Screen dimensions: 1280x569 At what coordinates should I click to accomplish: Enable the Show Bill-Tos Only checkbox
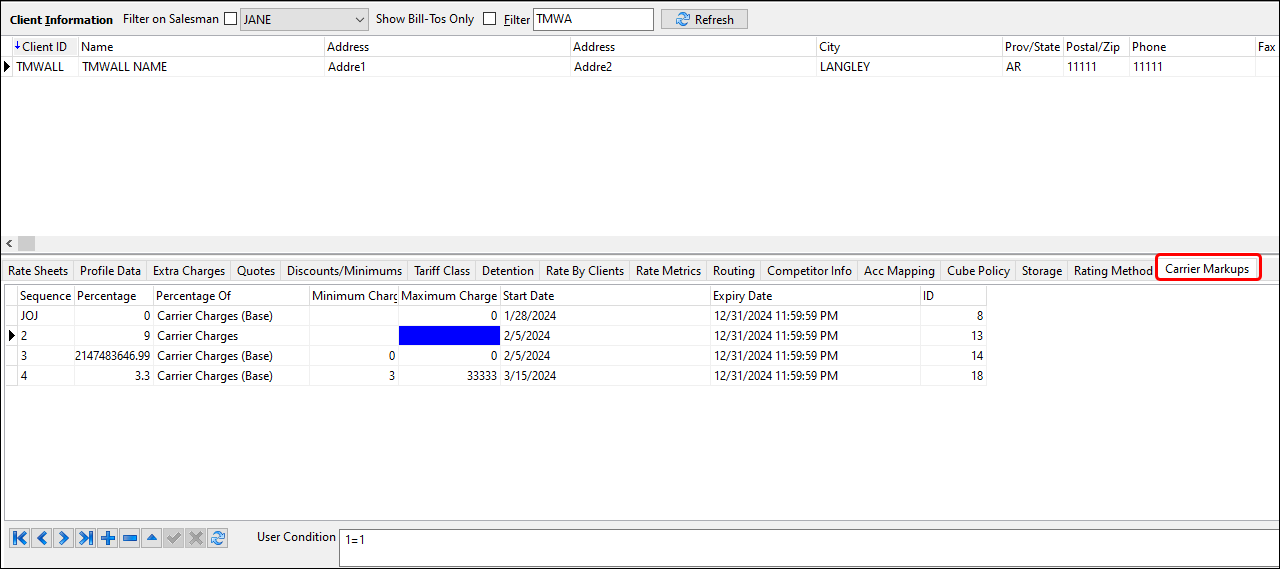click(489, 19)
